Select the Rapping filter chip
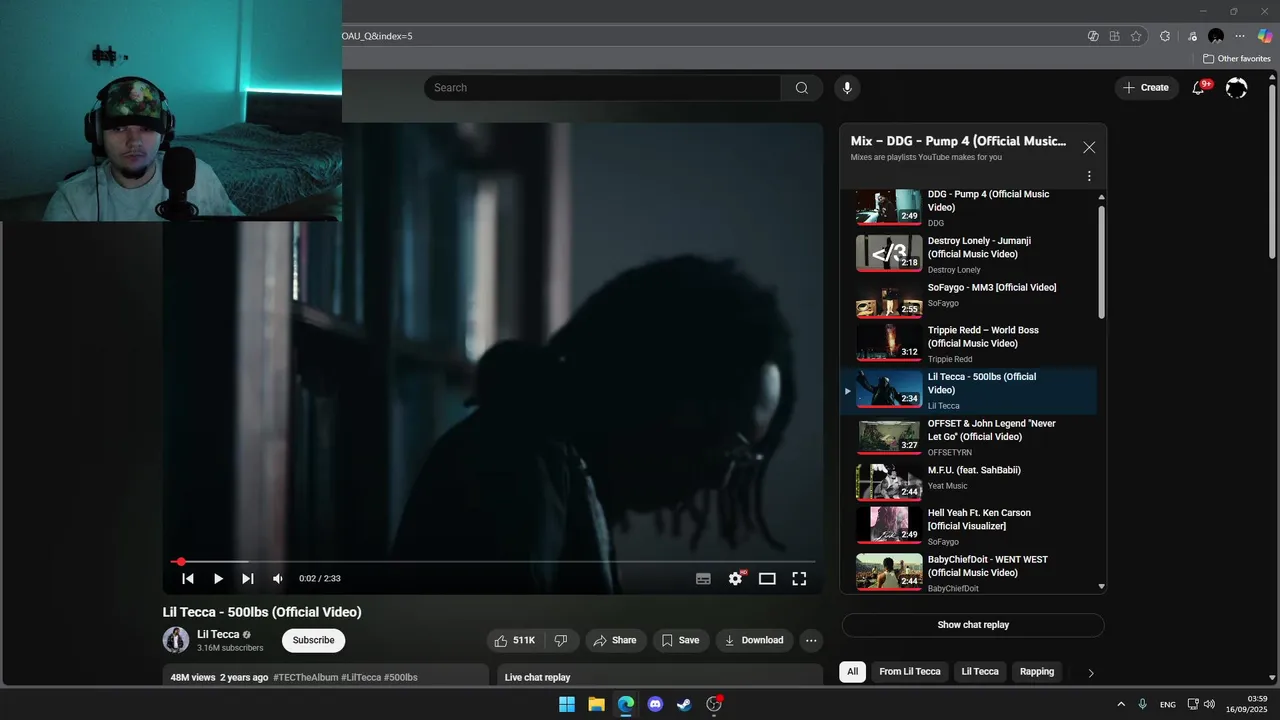1280x720 pixels. (1037, 672)
